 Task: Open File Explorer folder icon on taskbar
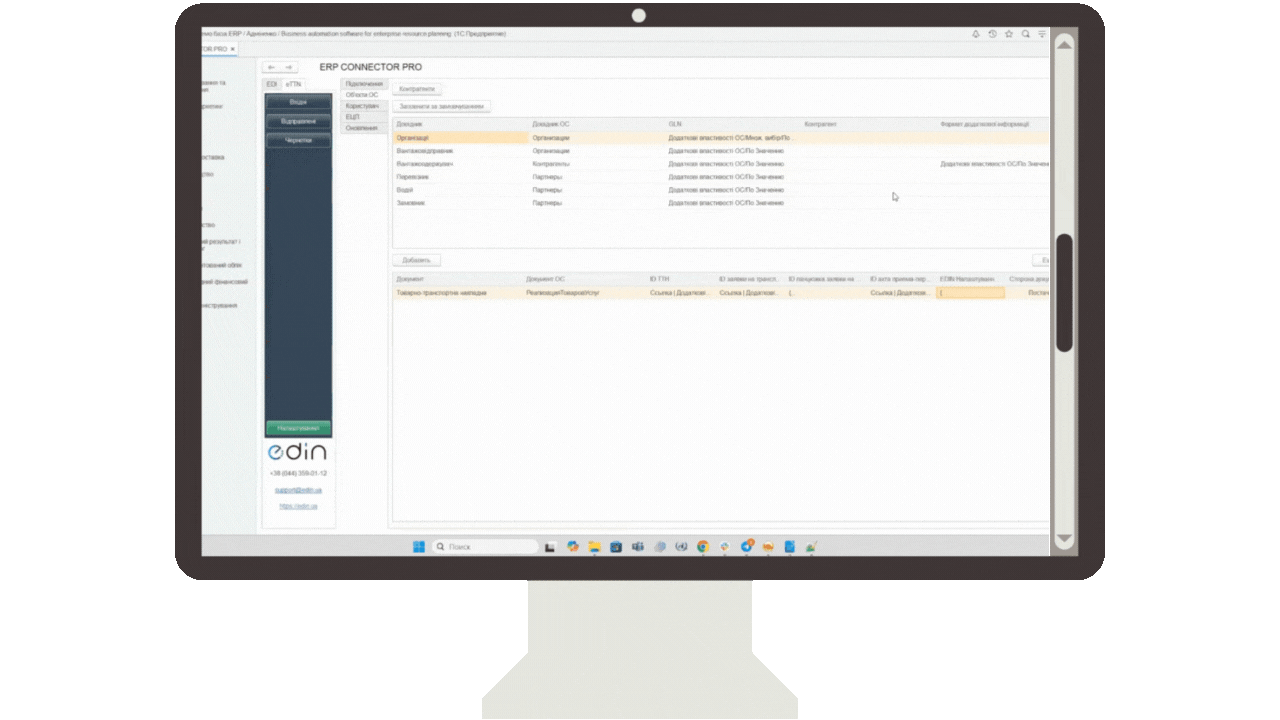click(594, 547)
